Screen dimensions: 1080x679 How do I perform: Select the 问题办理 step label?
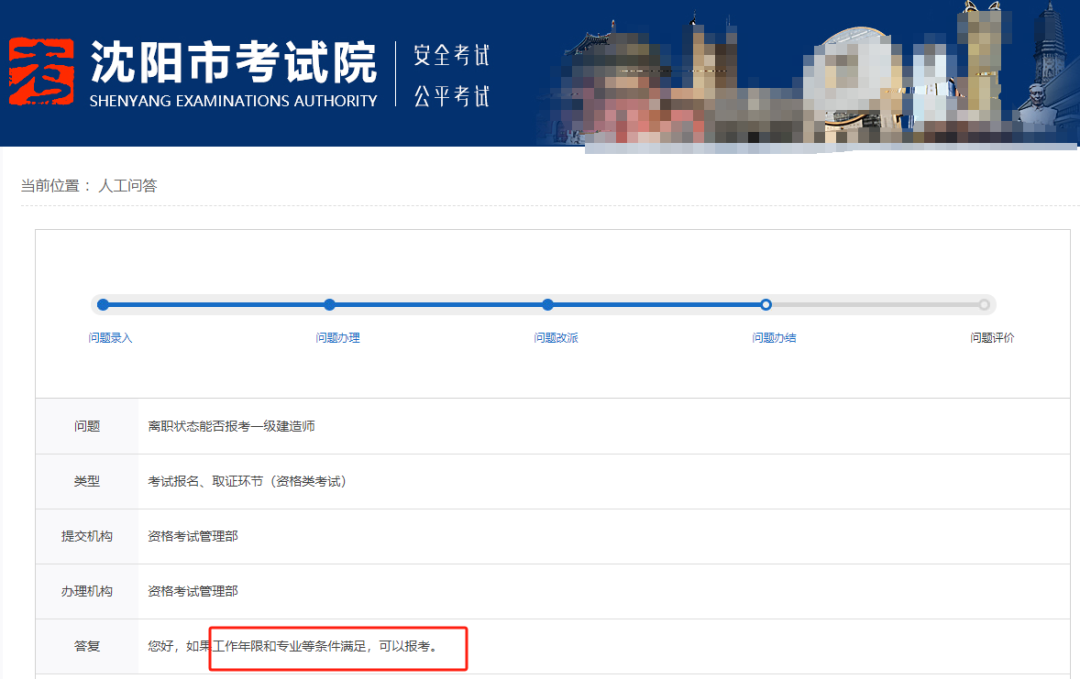pos(338,338)
